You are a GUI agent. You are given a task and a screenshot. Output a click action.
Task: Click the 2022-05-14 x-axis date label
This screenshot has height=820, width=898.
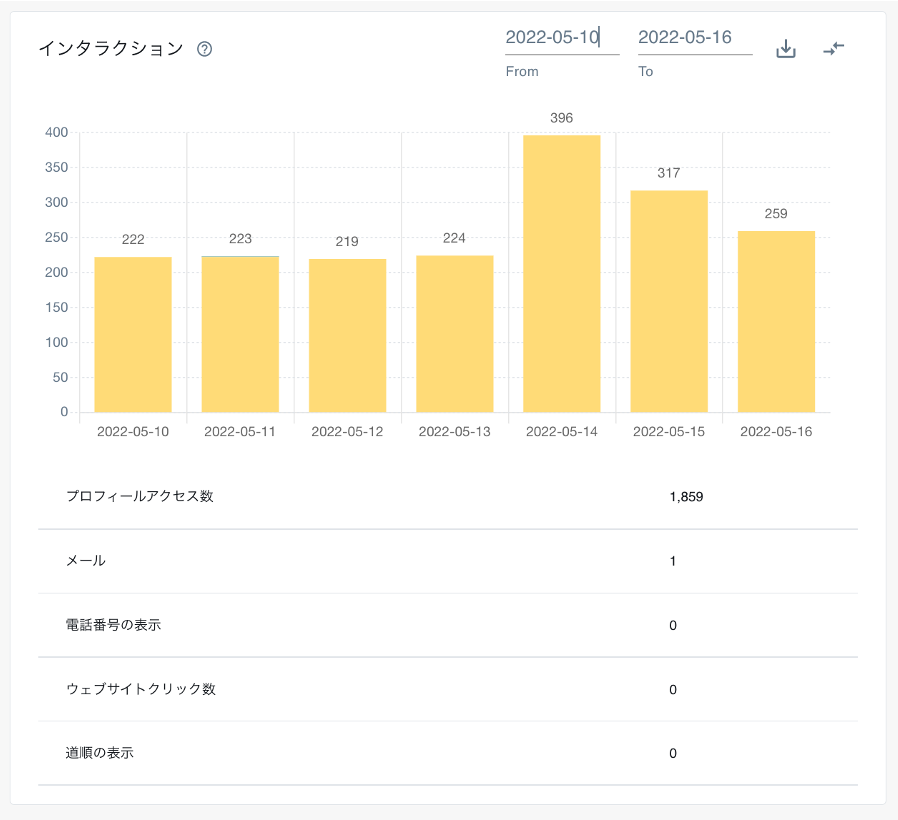(561, 432)
